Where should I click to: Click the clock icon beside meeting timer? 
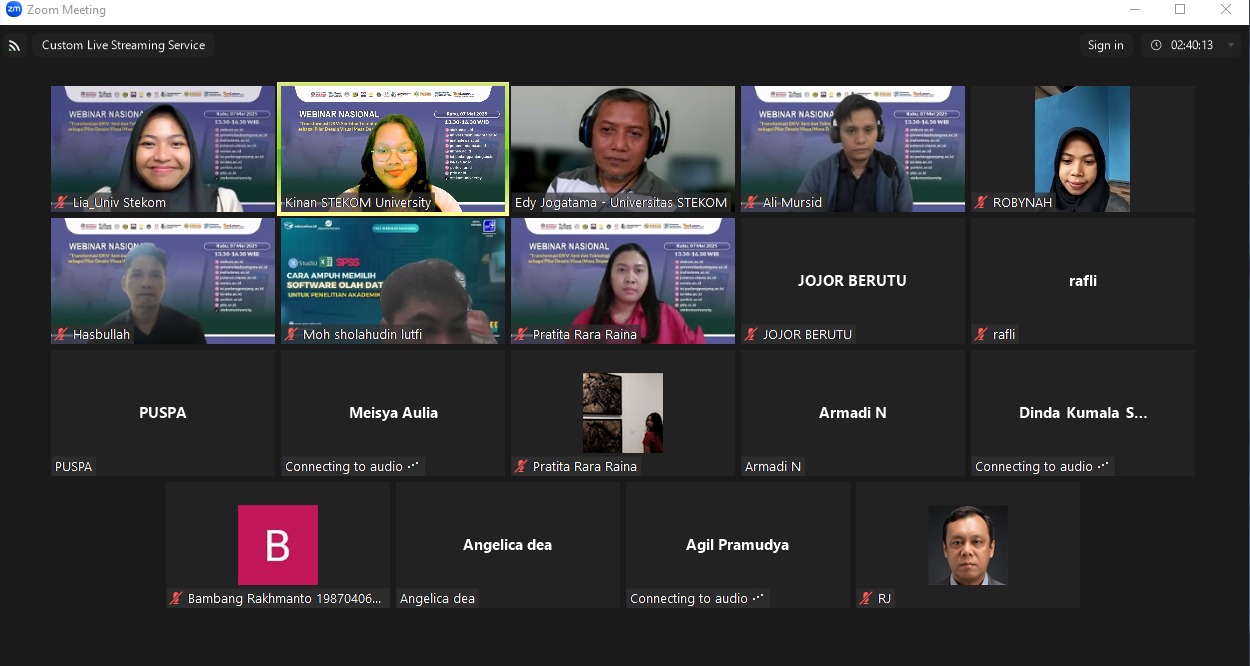click(1157, 45)
